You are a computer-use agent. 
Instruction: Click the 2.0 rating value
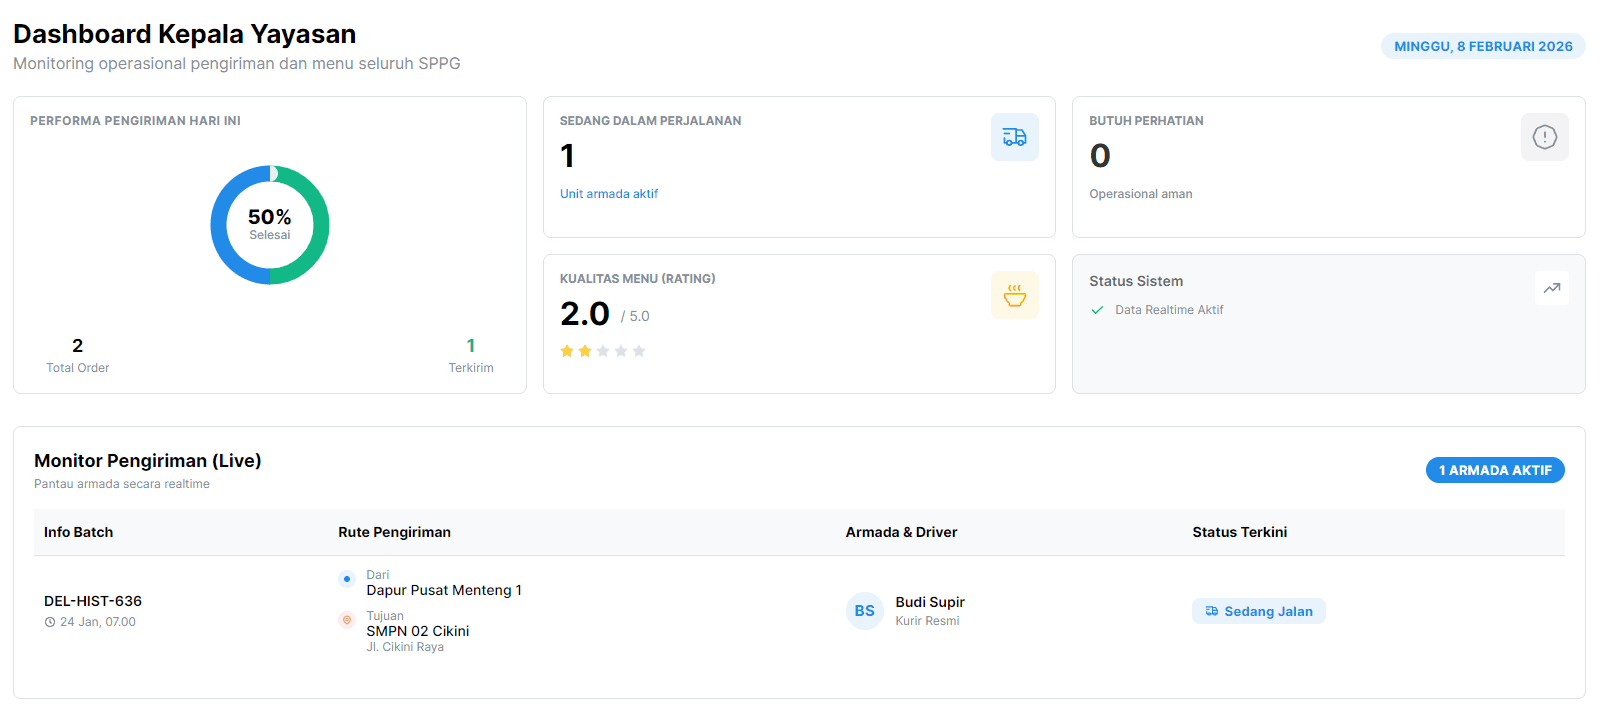point(585,314)
